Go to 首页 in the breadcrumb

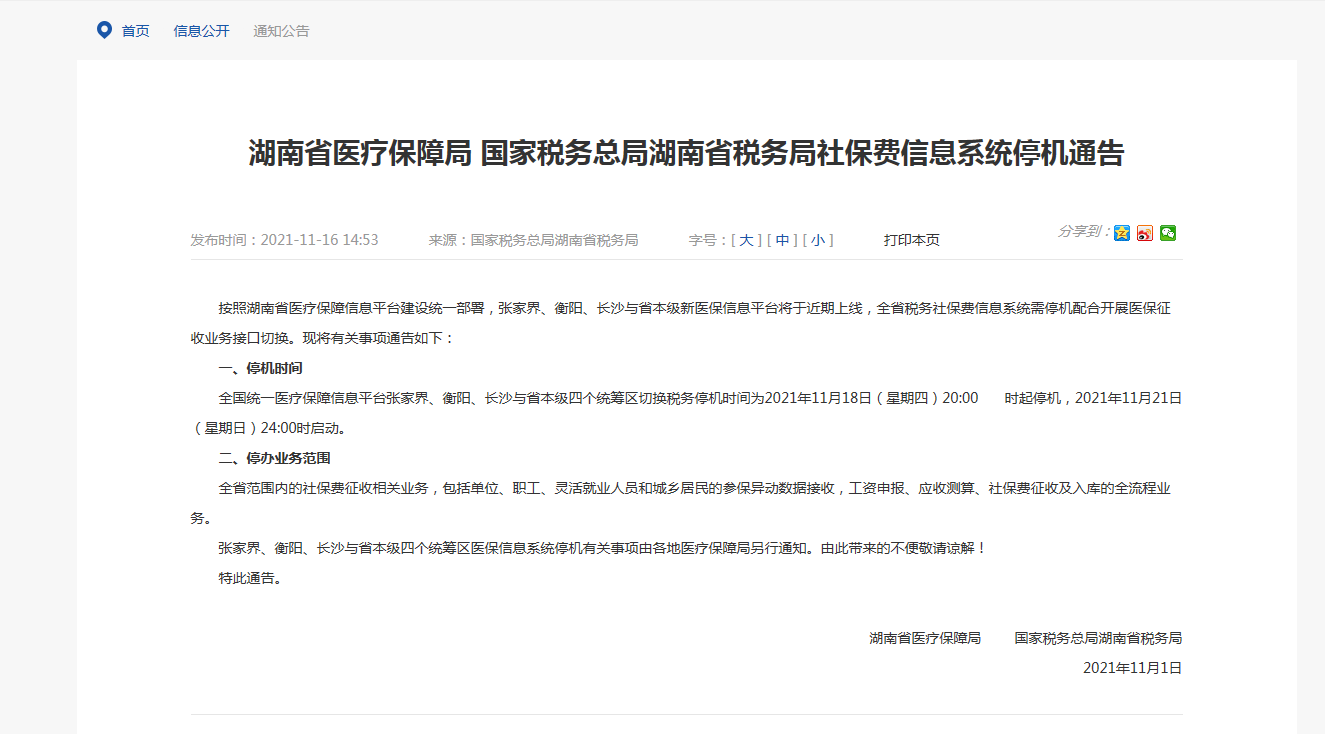(135, 31)
